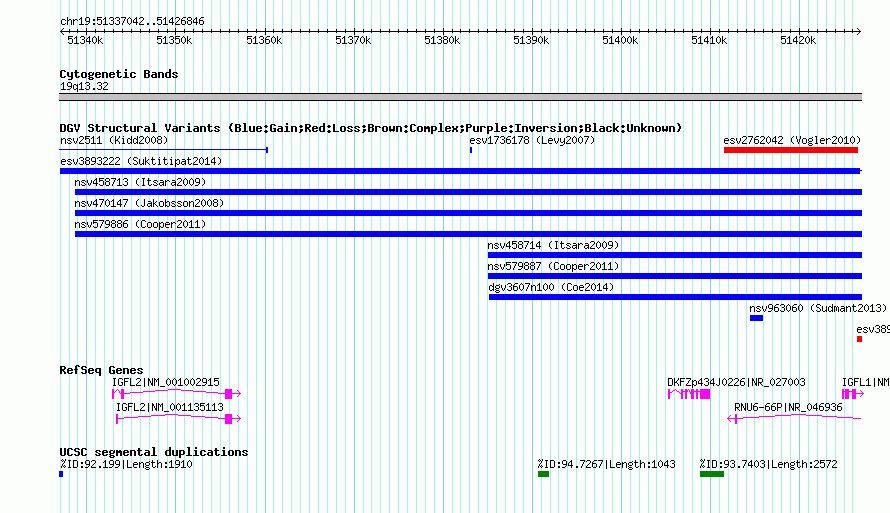Click the IGFL2|NM_001002915 gene label

[166, 382]
